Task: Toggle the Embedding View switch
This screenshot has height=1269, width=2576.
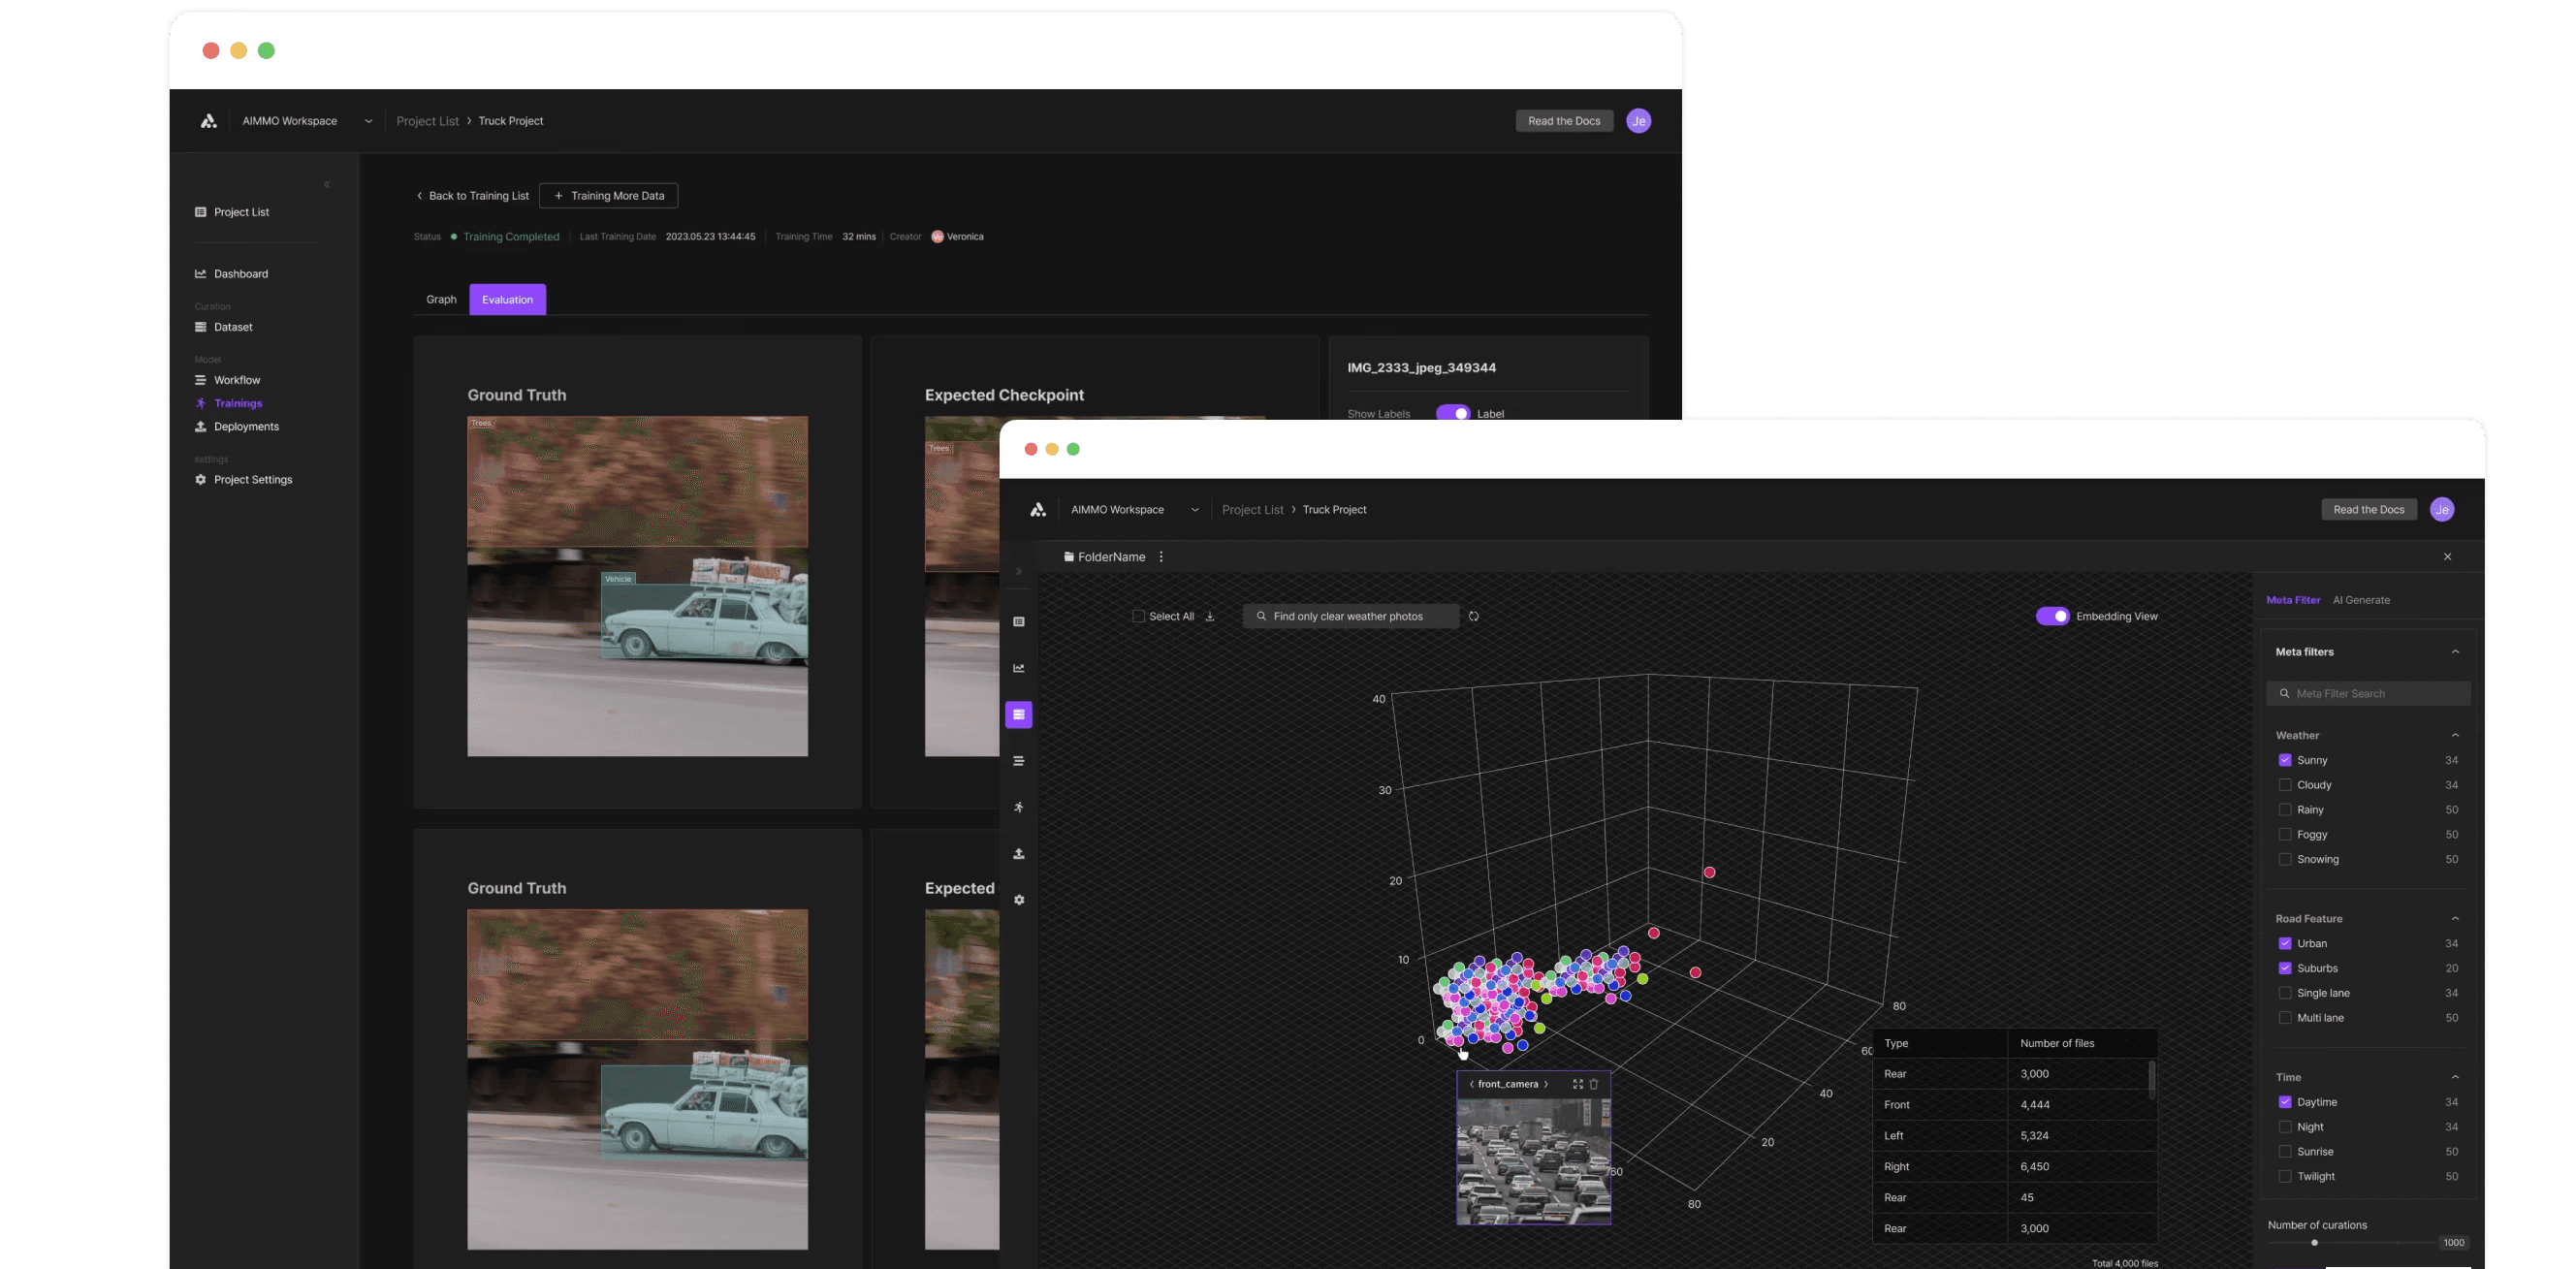Action: pyautogui.click(x=2052, y=616)
